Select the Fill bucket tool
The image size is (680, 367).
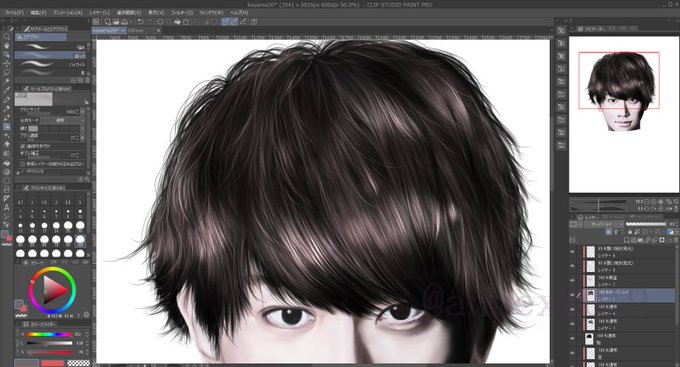coord(7,163)
